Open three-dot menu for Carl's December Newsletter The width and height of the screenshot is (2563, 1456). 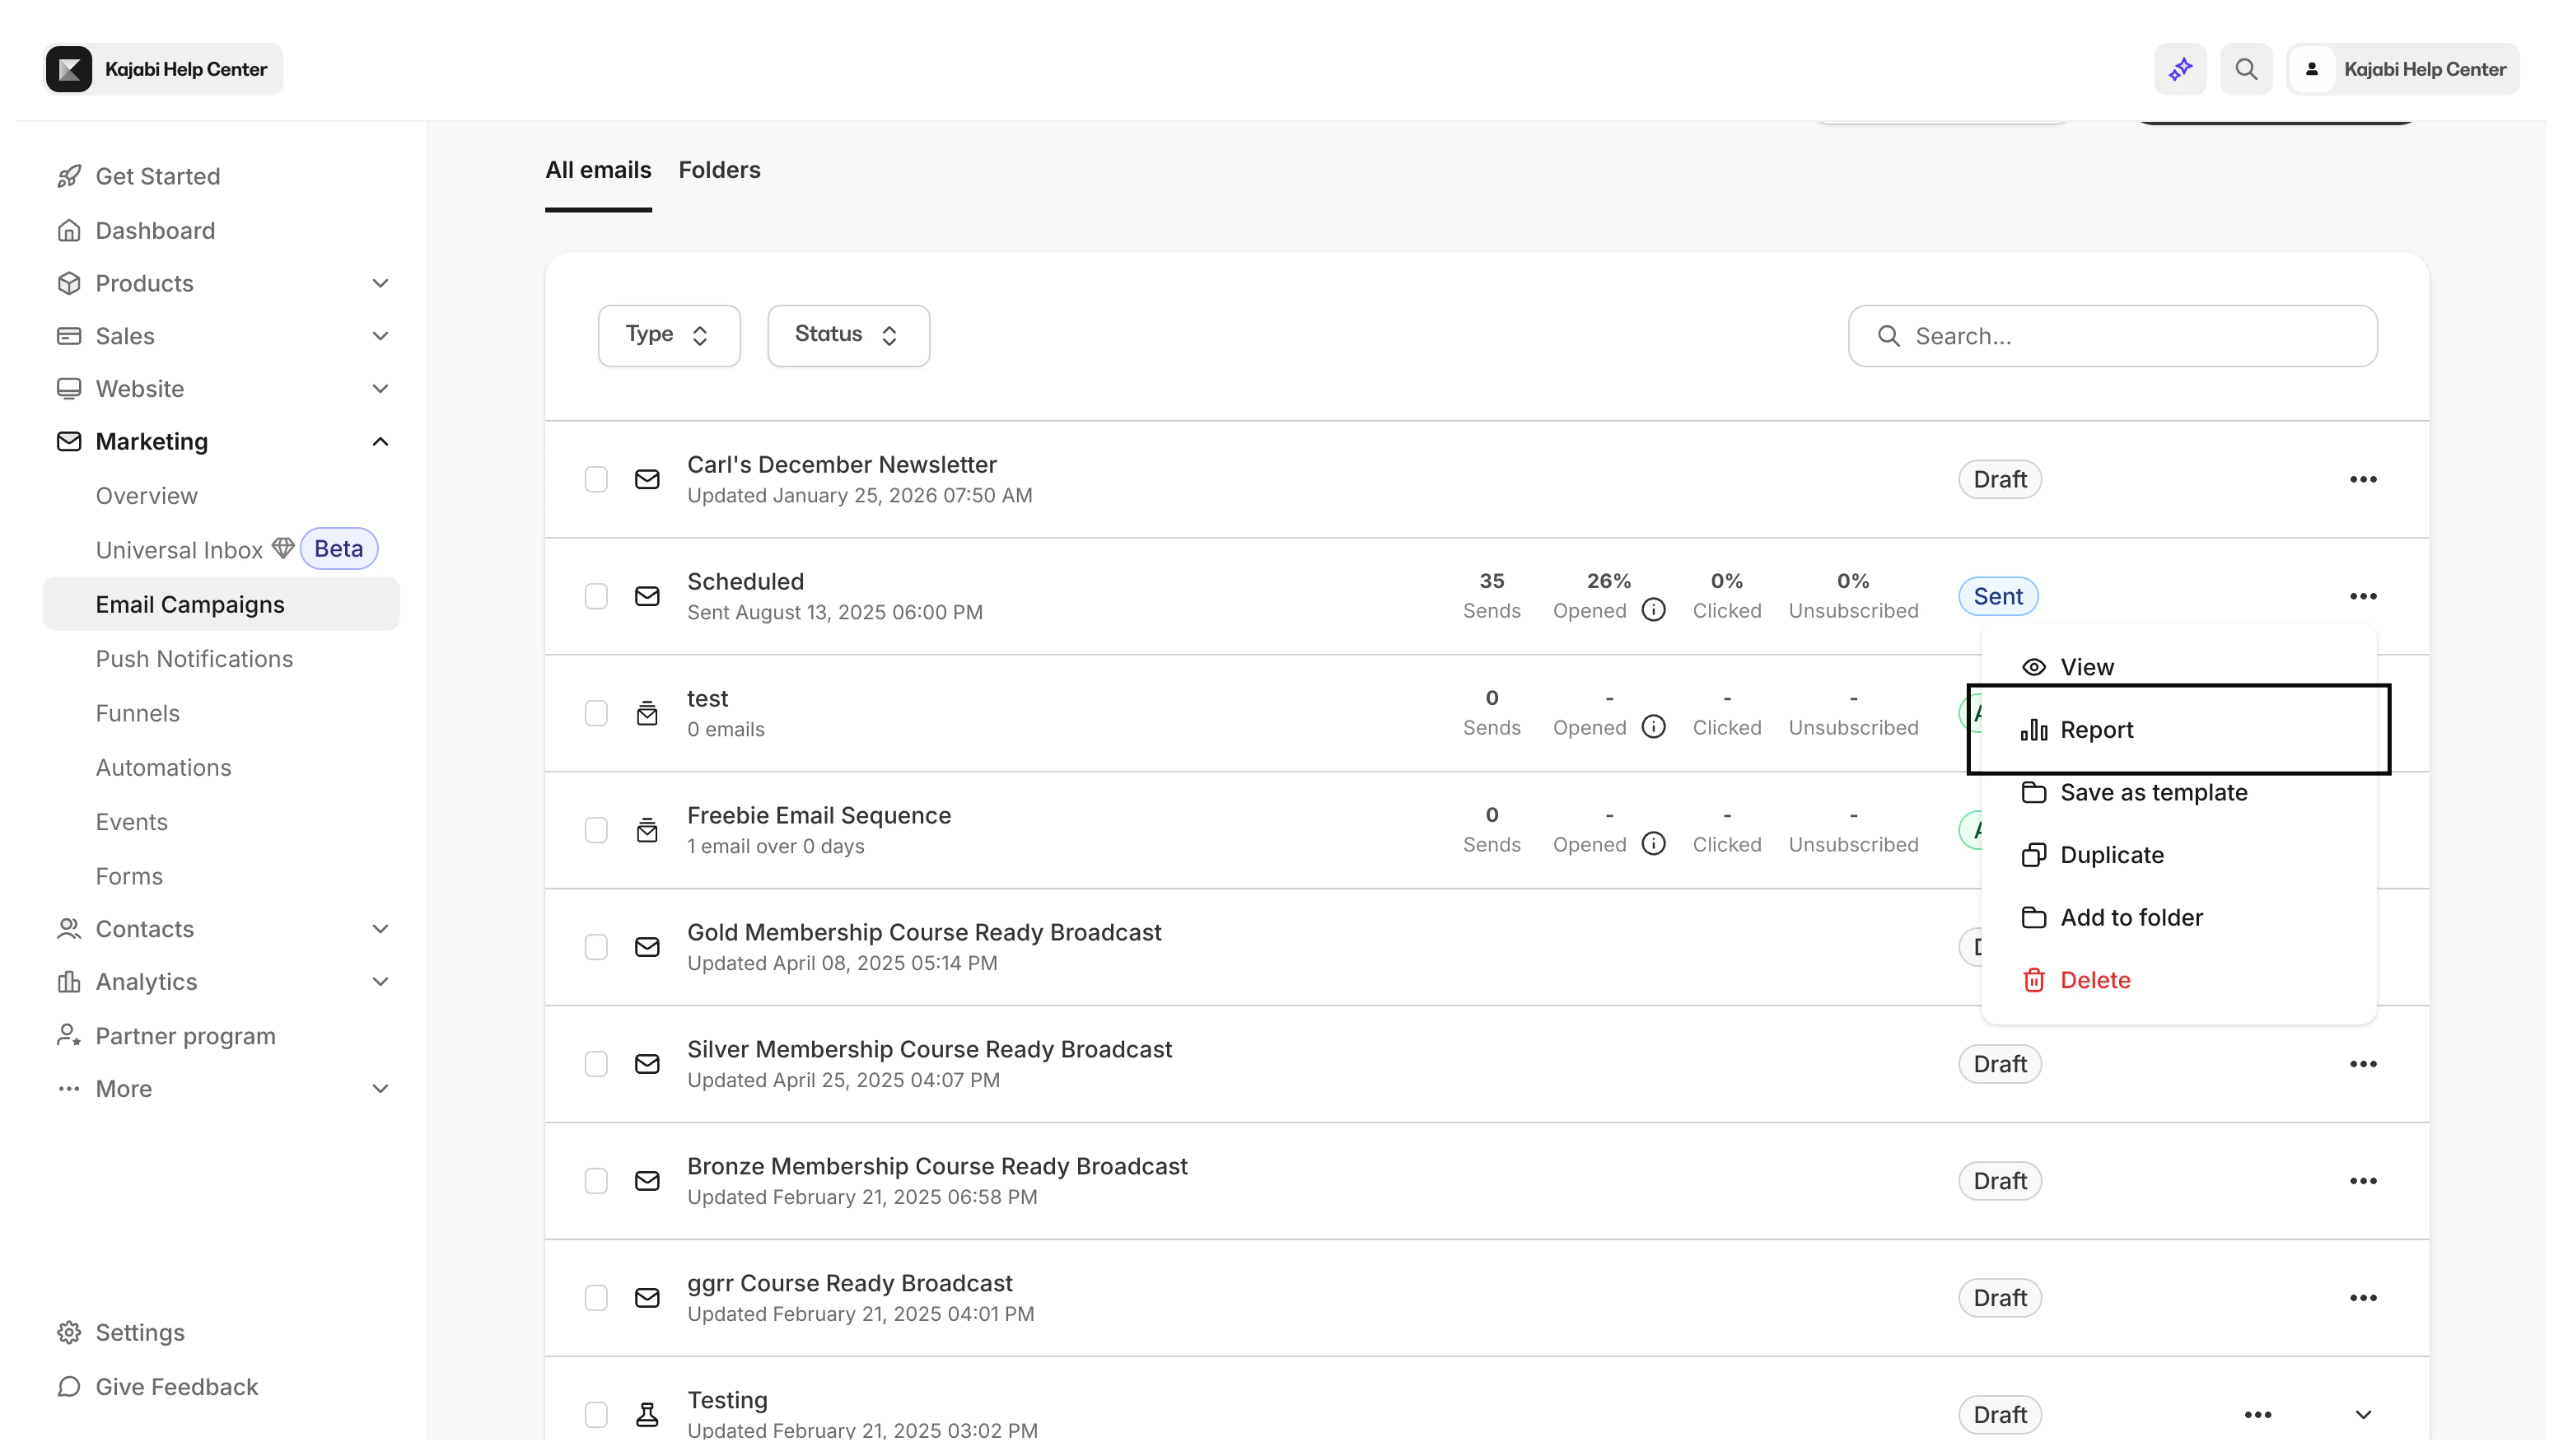[x=2362, y=479]
